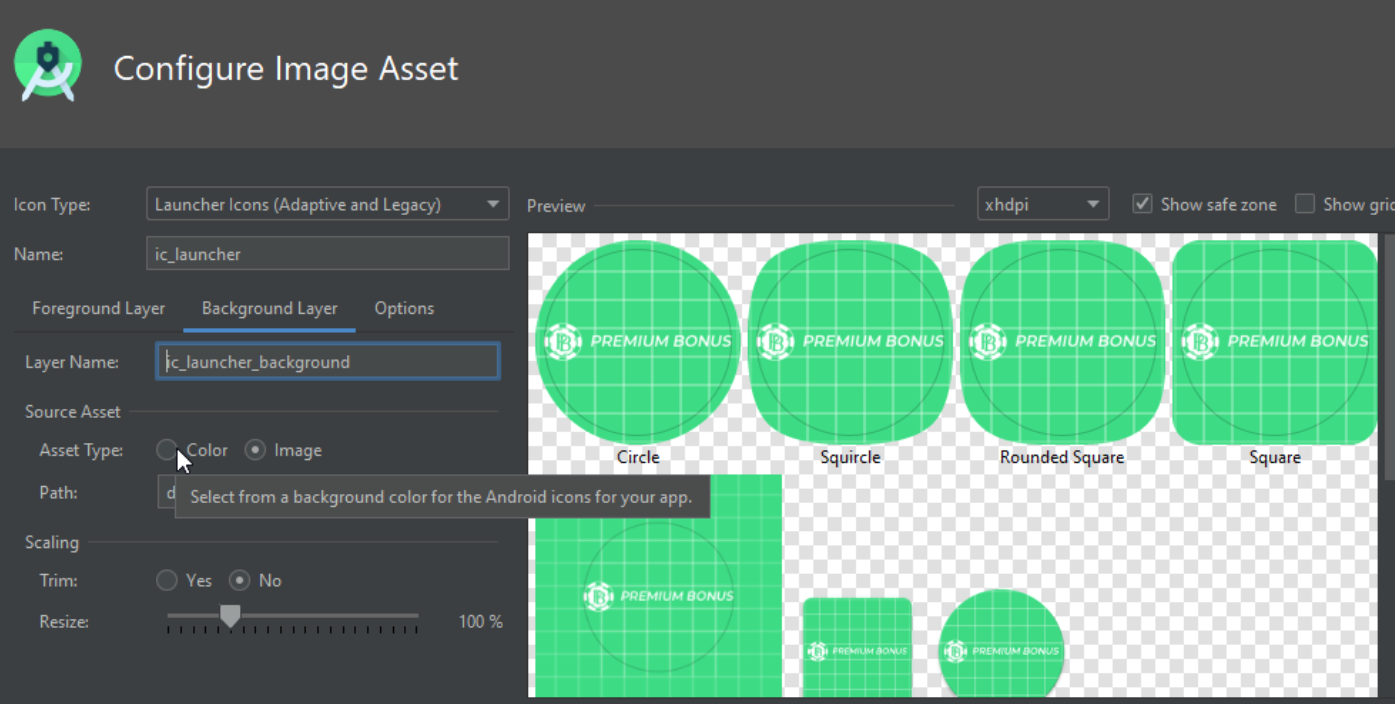
Task: Open the Icon Type dropdown
Action: pos(327,204)
